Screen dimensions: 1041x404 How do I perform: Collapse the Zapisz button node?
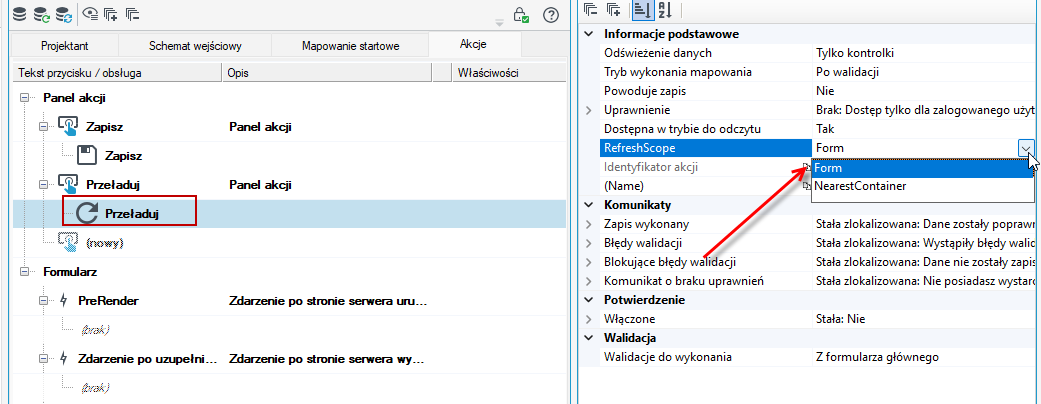[44, 127]
